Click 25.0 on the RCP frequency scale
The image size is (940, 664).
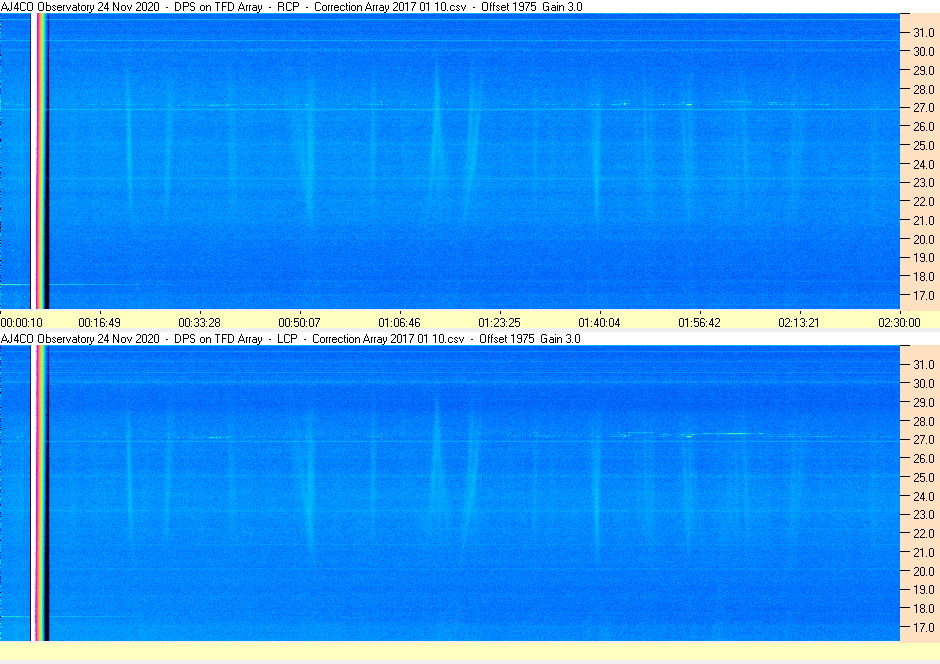tap(924, 146)
